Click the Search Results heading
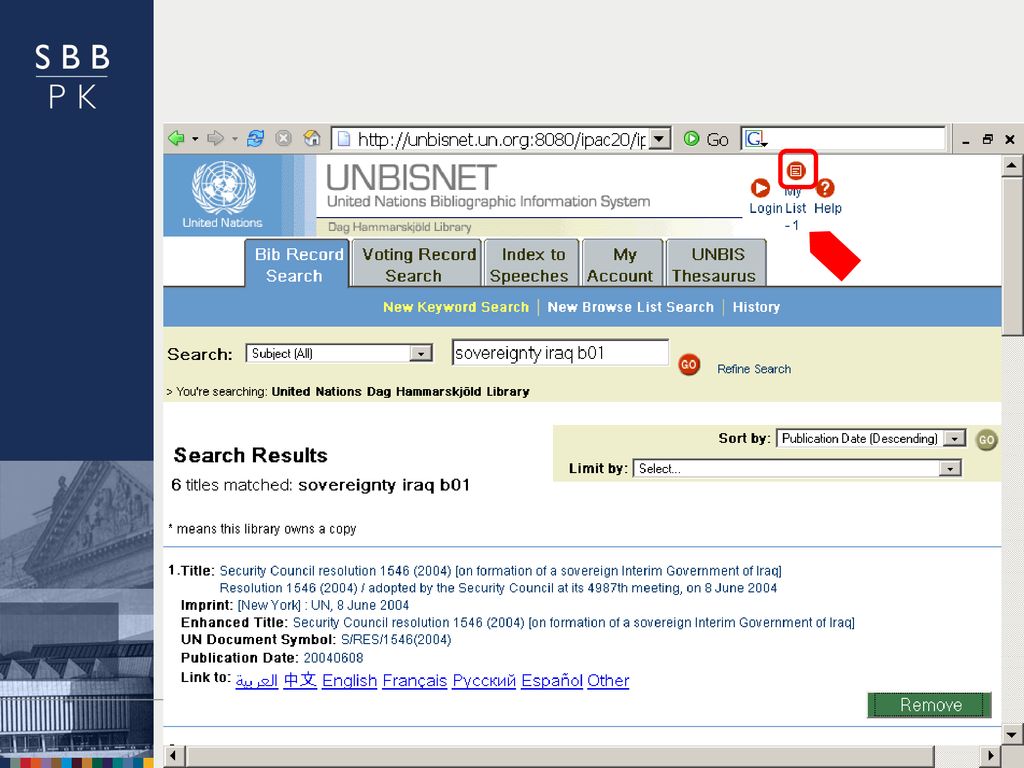This screenshot has width=1024, height=768. [x=251, y=455]
